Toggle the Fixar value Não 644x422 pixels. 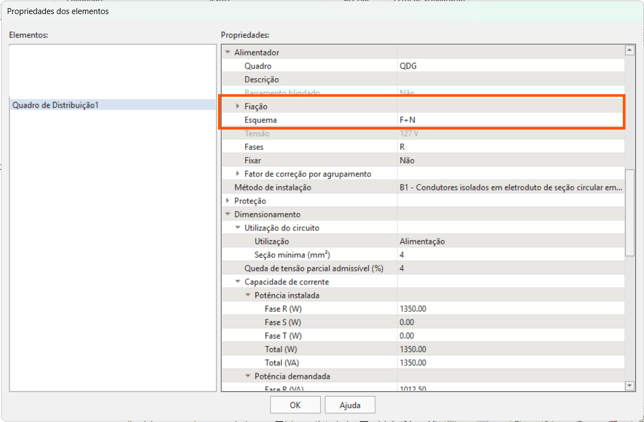point(510,160)
